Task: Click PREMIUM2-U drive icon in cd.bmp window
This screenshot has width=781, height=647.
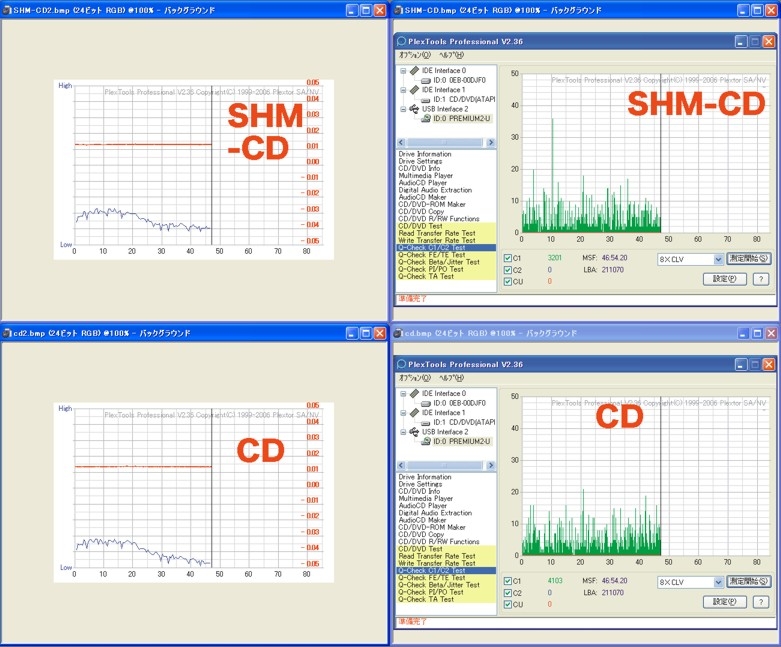Action: point(425,441)
